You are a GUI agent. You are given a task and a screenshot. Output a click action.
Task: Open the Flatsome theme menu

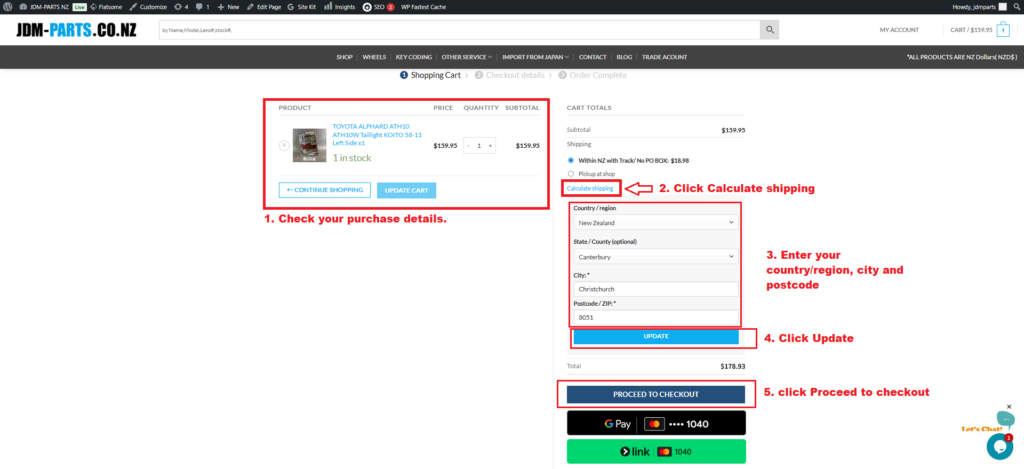pyautogui.click(x=105, y=7)
